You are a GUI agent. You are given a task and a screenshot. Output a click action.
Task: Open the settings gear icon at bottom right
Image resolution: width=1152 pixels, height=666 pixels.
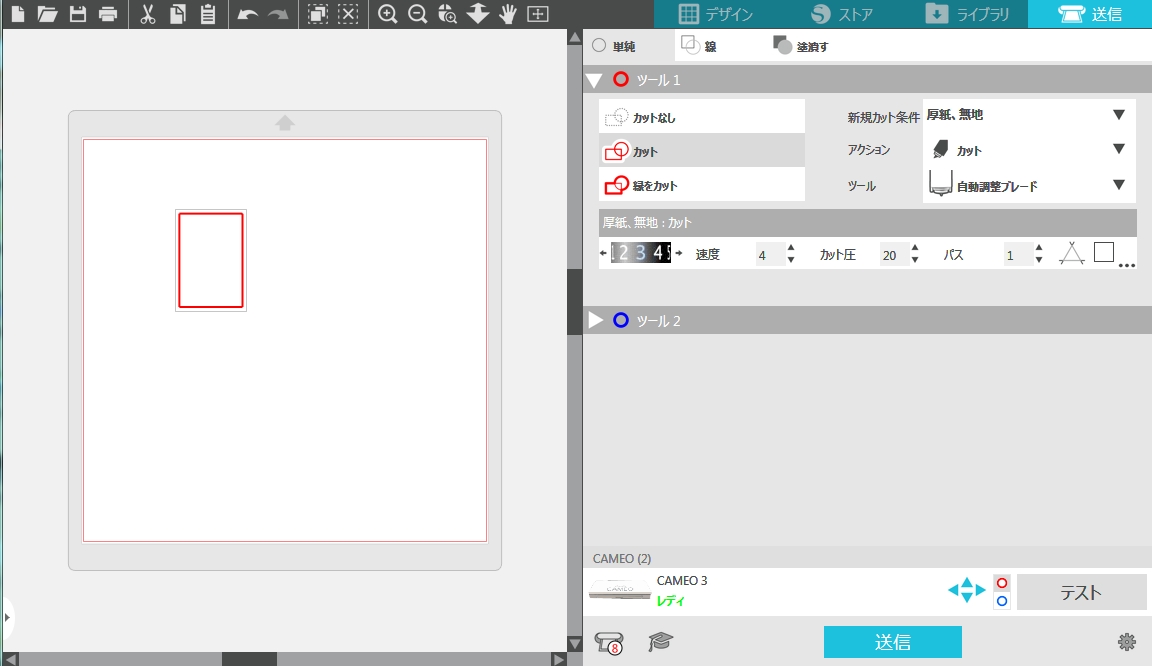point(1126,642)
